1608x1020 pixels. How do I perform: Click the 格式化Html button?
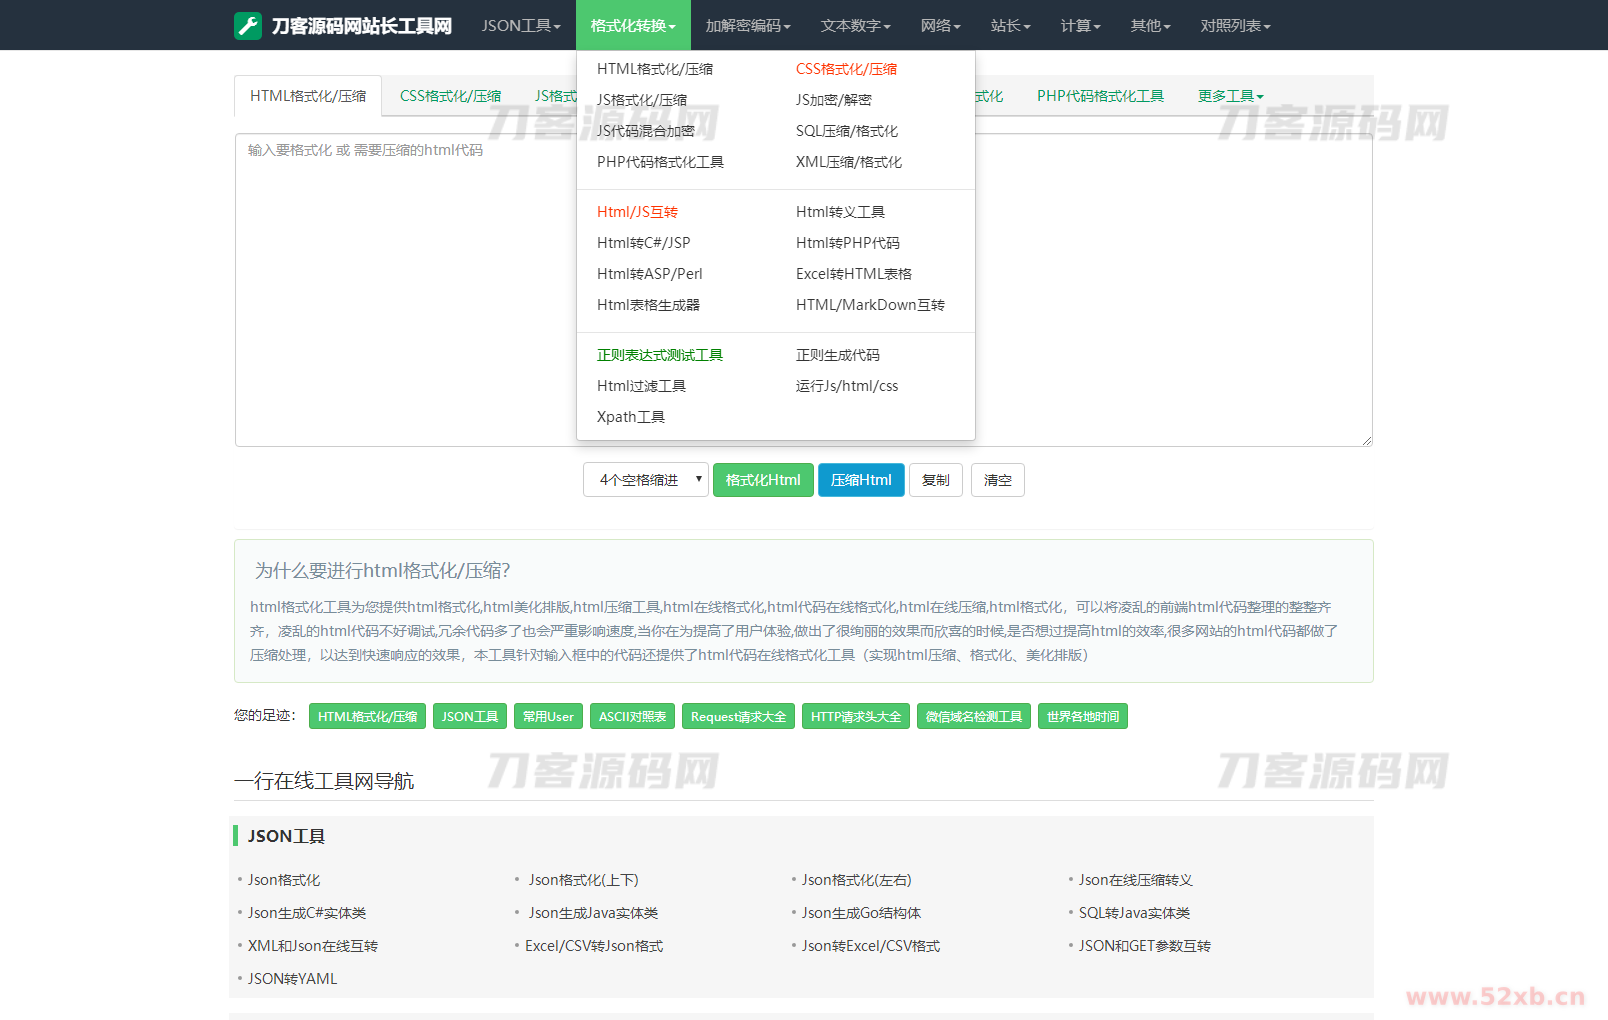tap(763, 480)
